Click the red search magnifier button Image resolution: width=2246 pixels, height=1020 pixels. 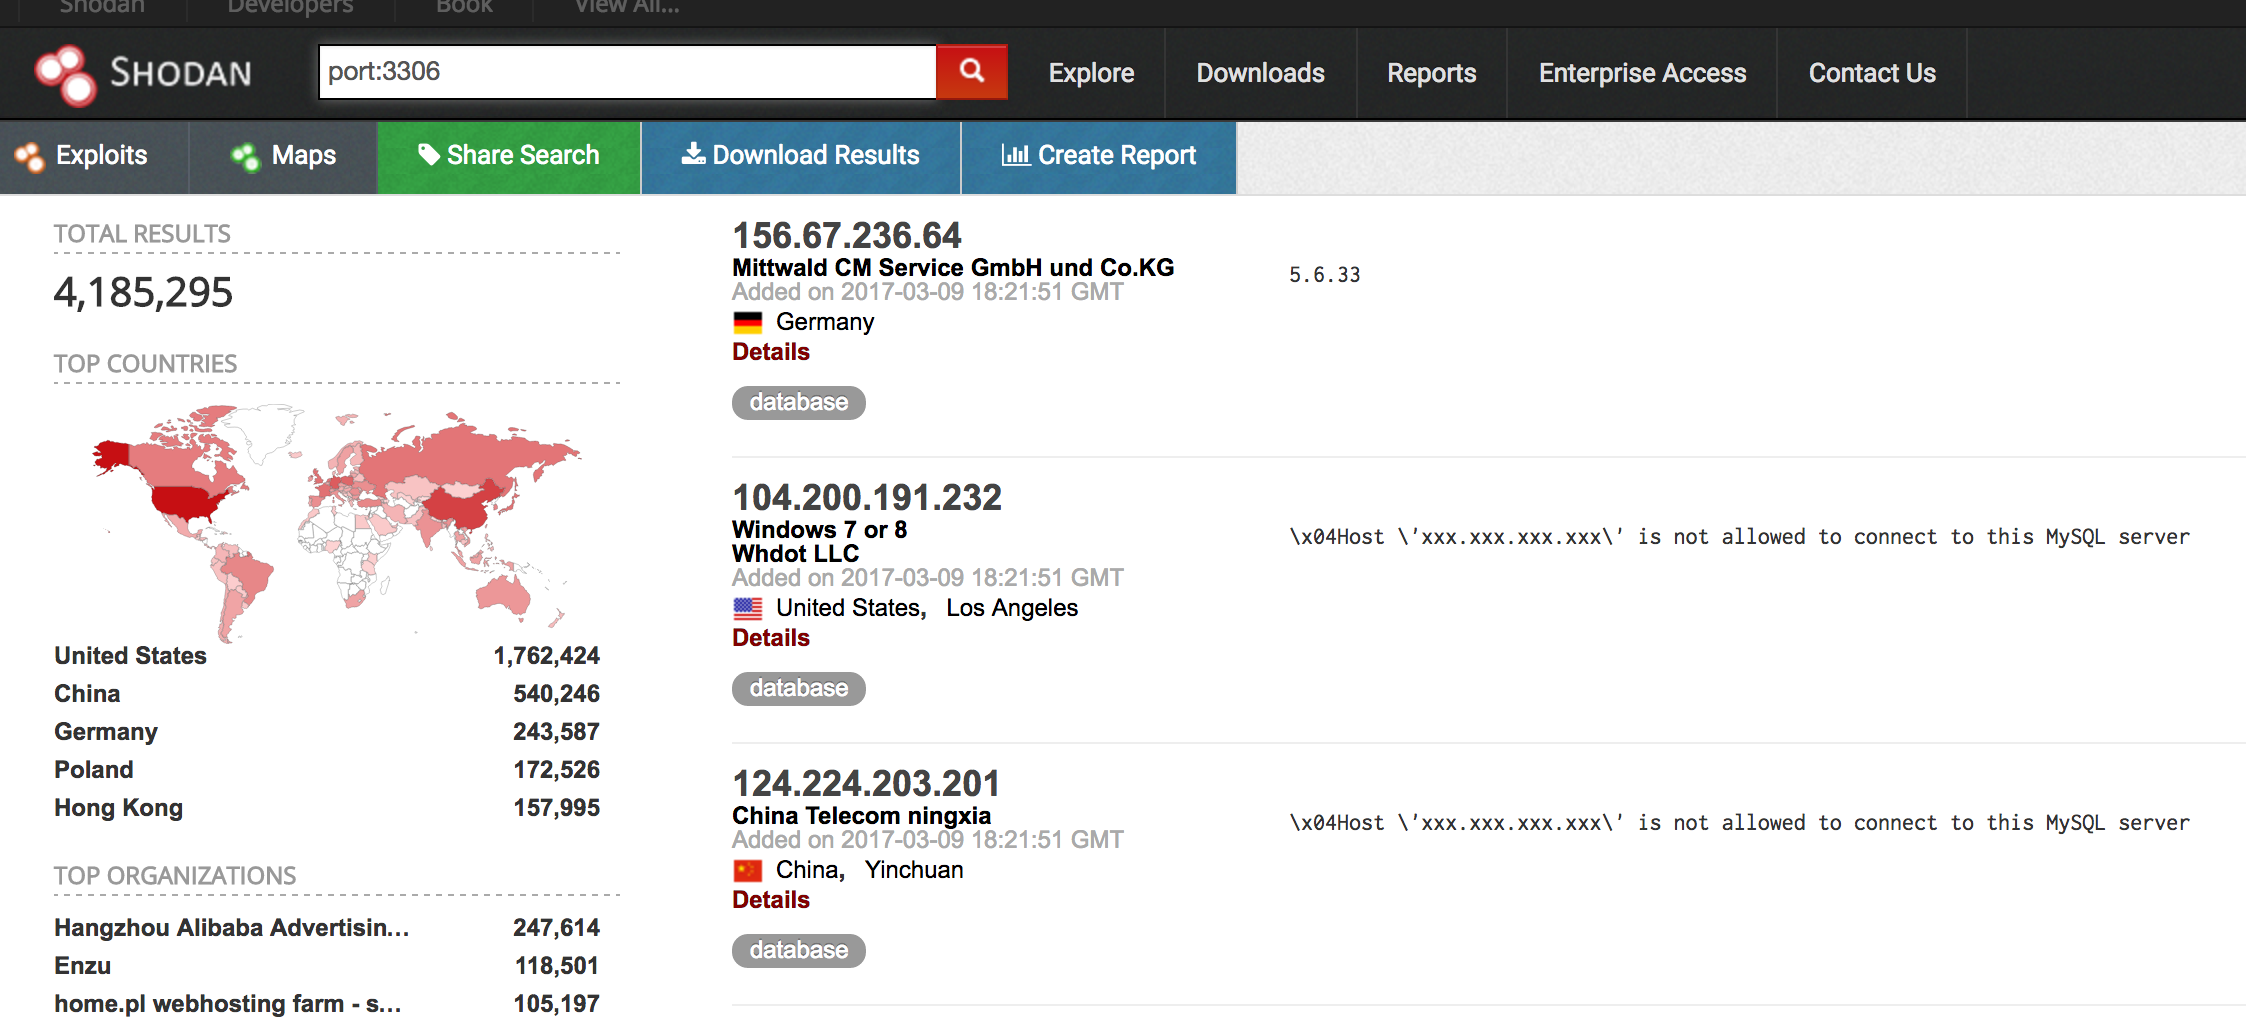971,71
